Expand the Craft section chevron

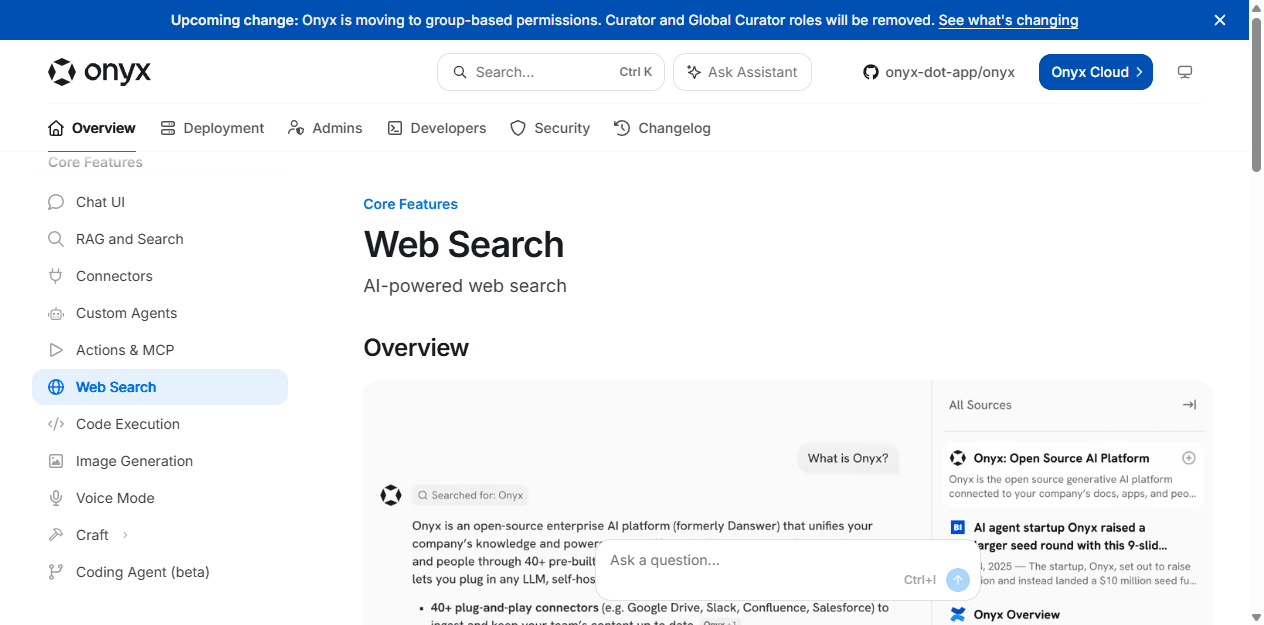point(125,535)
